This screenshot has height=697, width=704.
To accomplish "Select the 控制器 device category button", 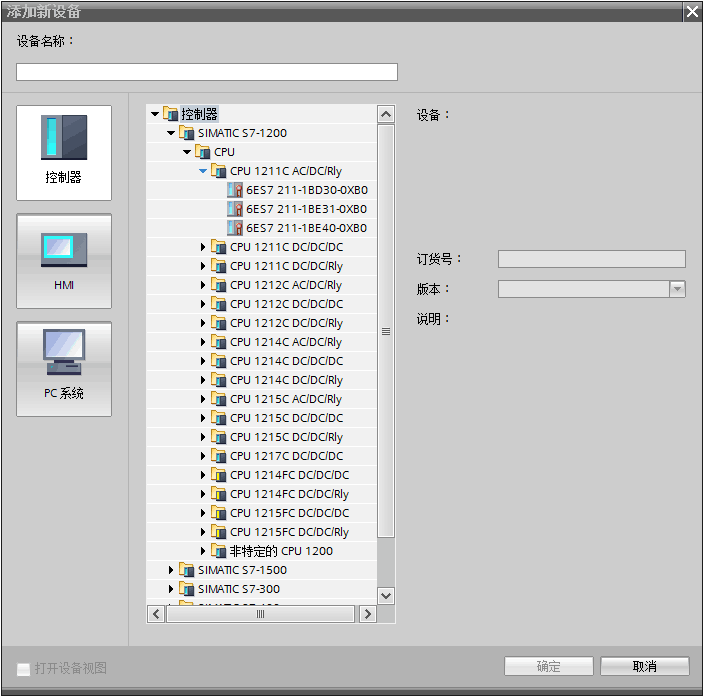I will tap(64, 153).
